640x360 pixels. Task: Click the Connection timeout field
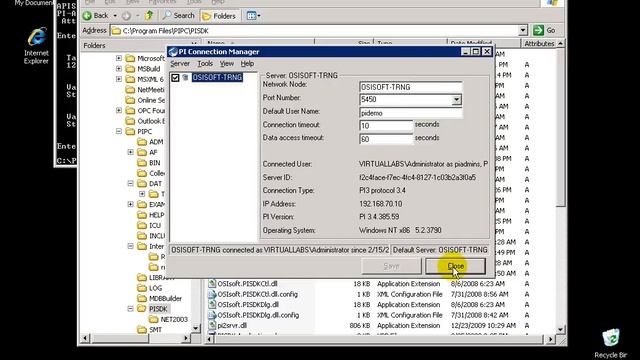pyautogui.click(x=386, y=126)
